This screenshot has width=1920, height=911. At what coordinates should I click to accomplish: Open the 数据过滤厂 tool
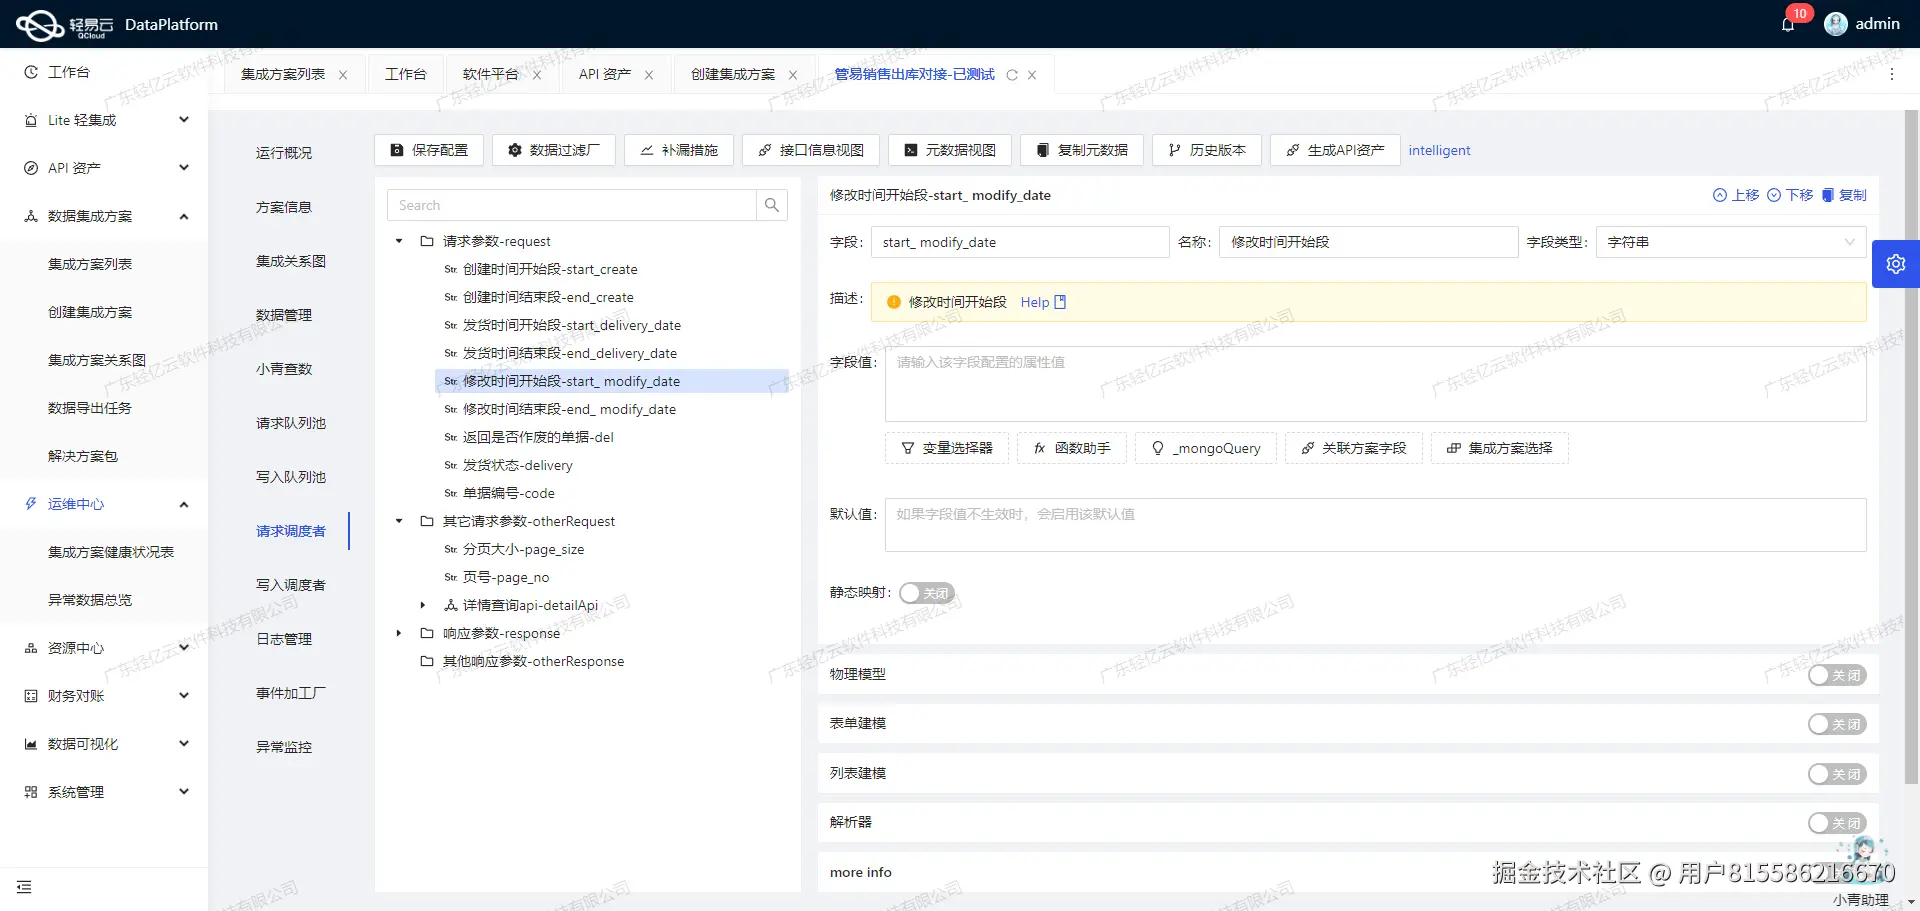(553, 150)
